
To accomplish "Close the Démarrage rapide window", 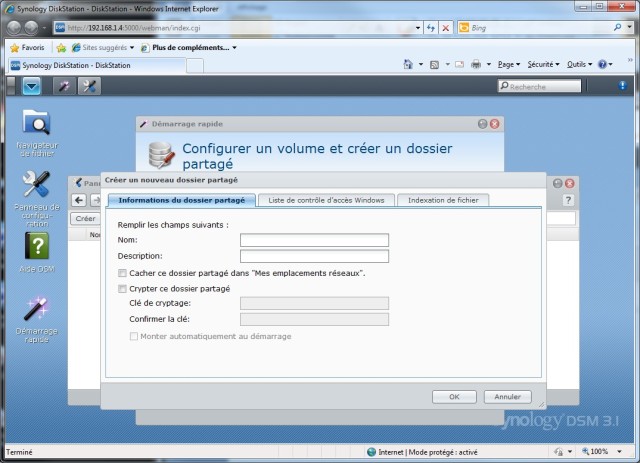I will (x=494, y=124).
